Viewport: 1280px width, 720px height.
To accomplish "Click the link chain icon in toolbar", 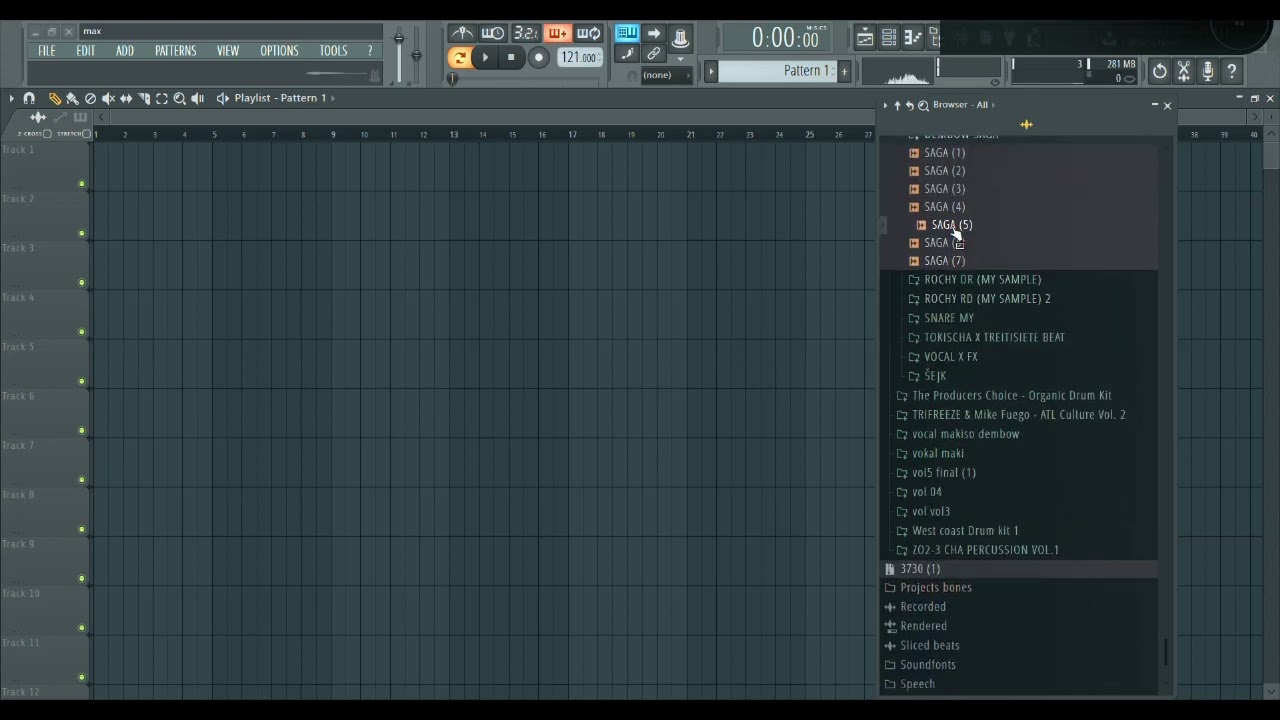I will [653, 54].
